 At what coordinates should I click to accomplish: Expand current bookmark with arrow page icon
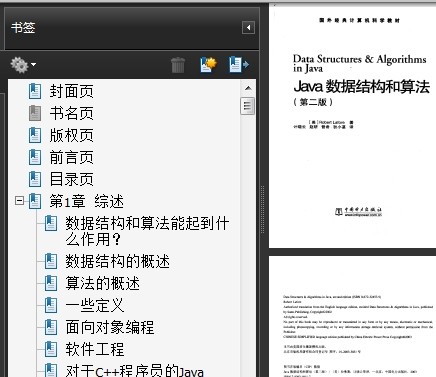[239, 65]
